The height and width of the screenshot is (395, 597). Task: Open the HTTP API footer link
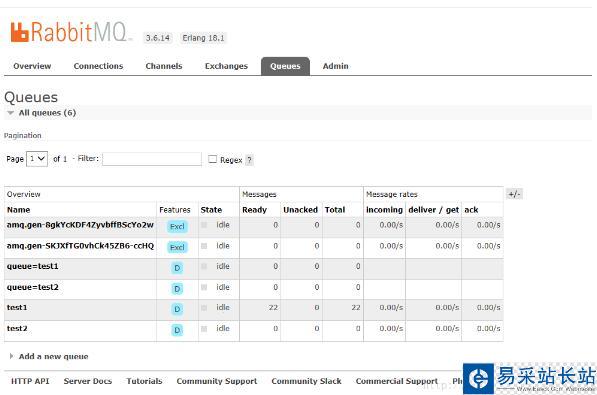30,381
